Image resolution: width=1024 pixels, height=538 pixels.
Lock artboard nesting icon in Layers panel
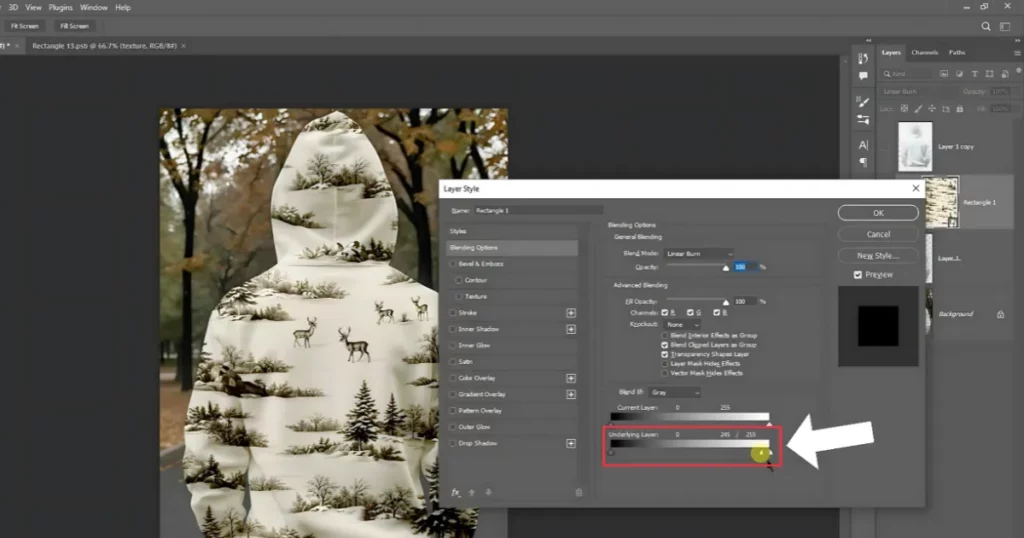point(946,109)
